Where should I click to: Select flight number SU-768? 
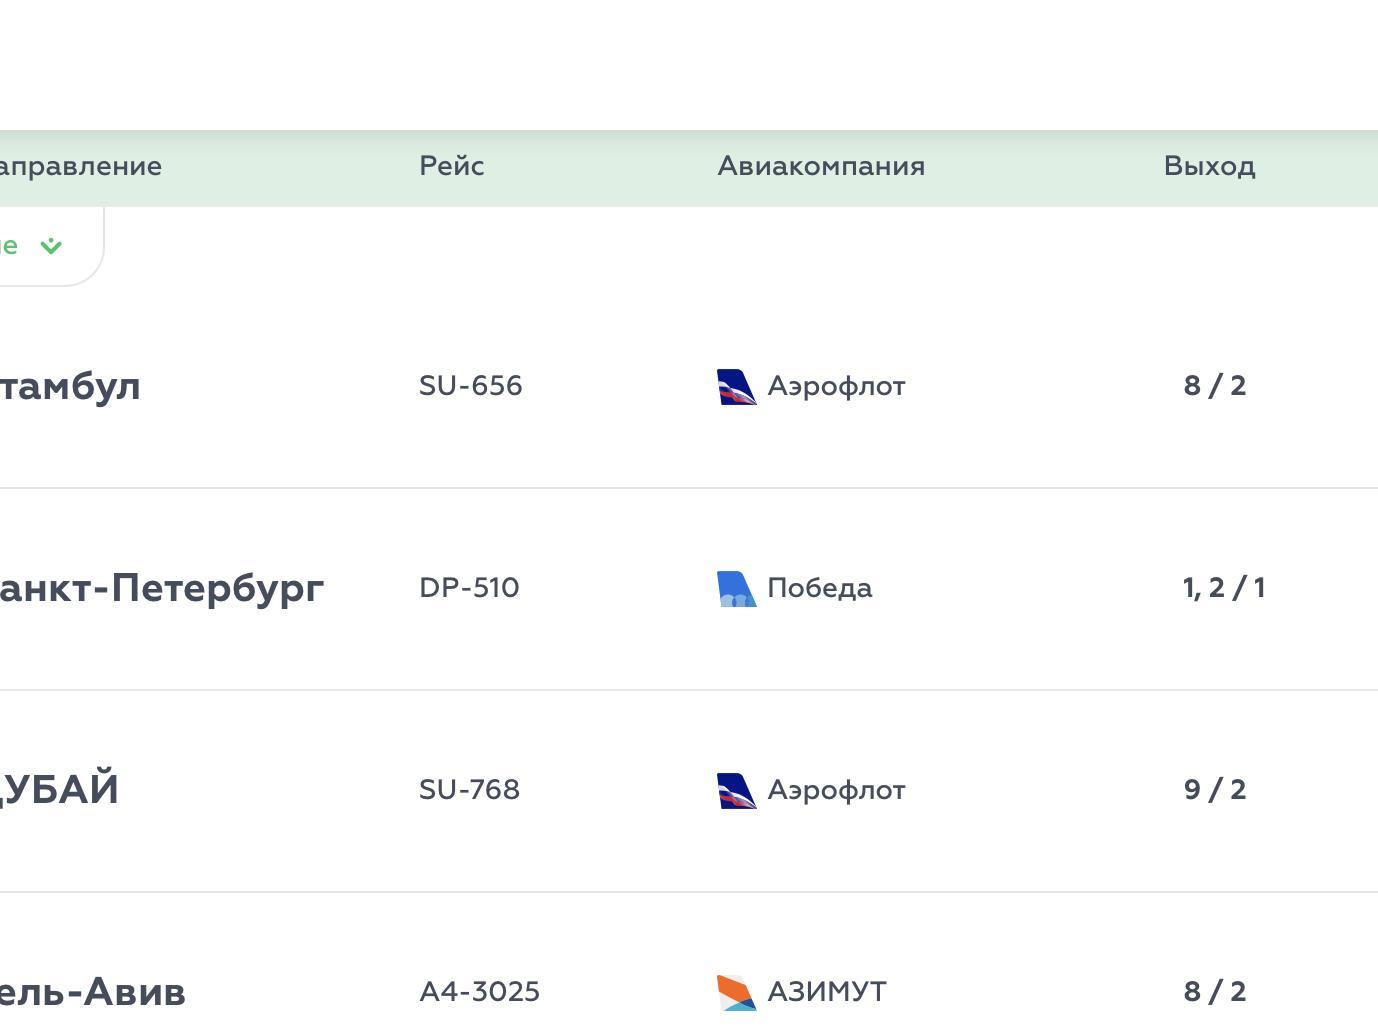point(469,790)
